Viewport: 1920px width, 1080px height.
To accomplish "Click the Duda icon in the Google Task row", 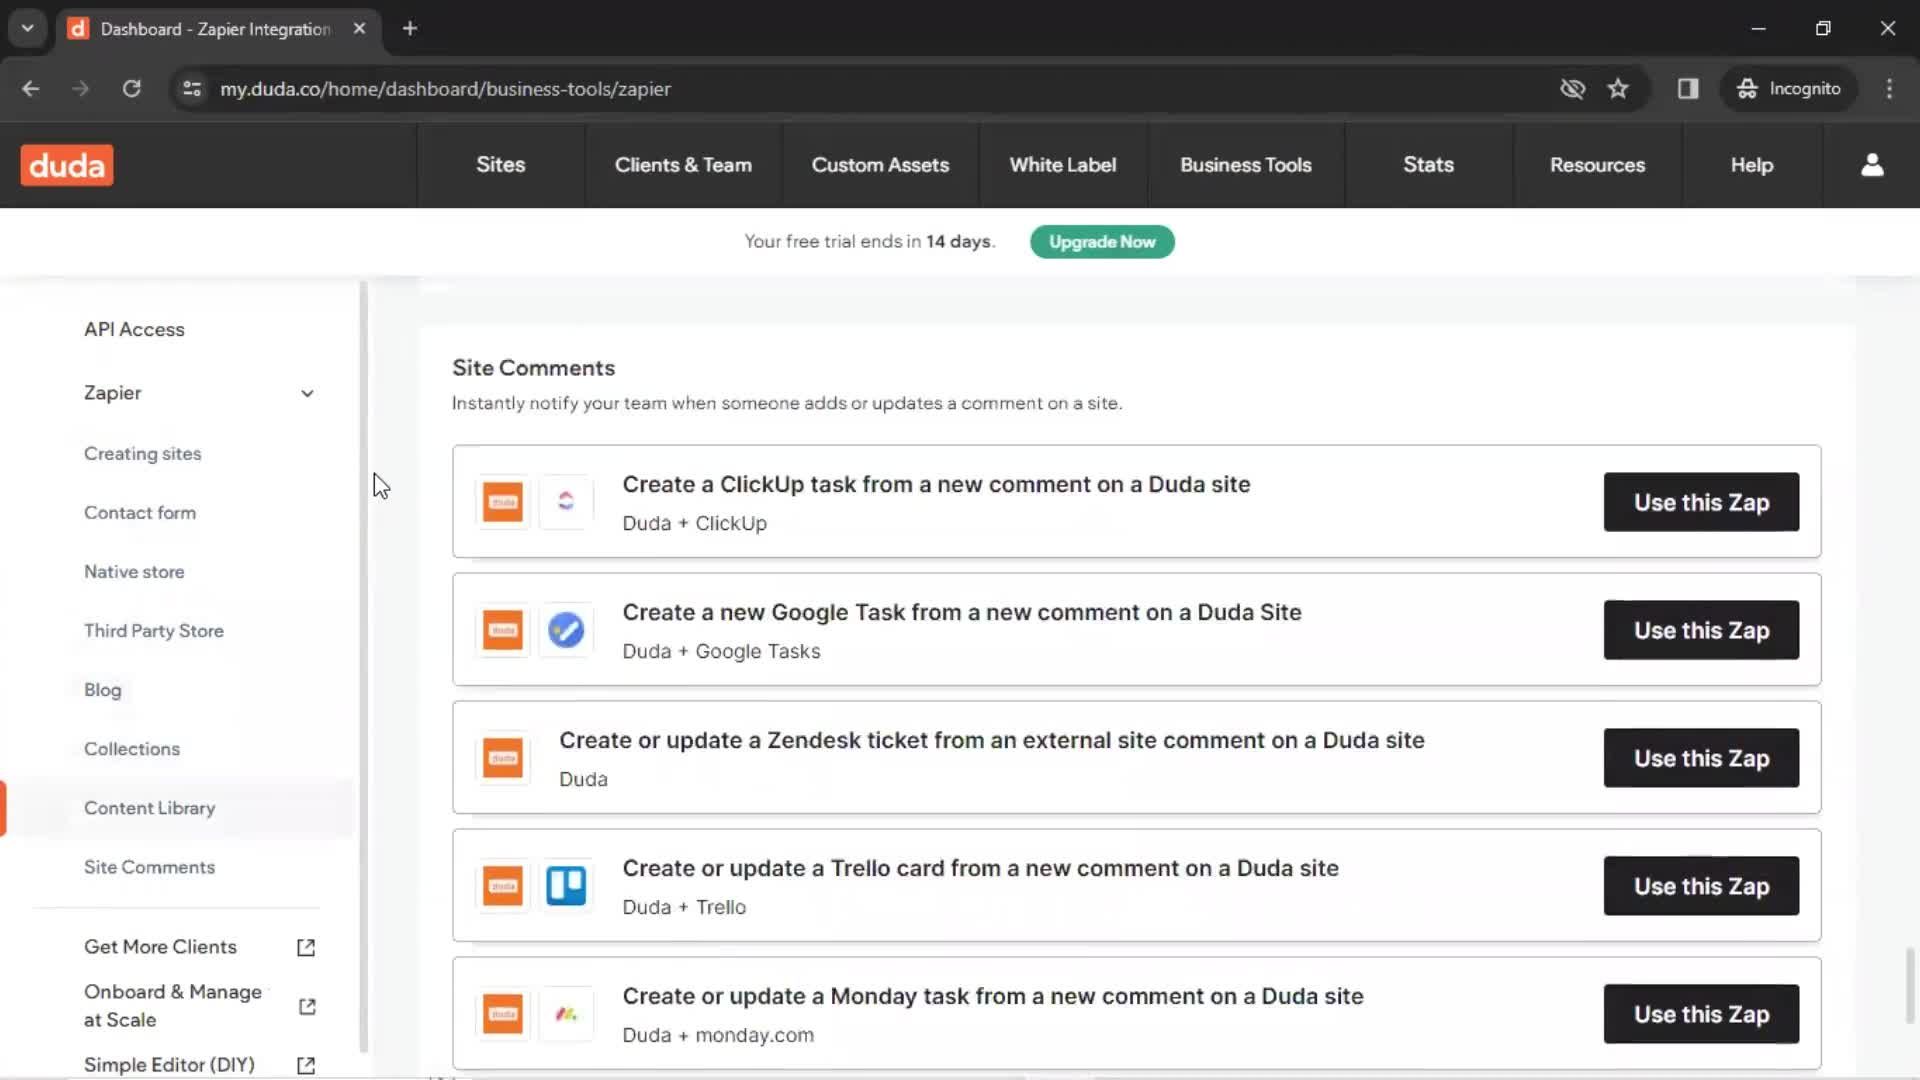I will pos(503,629).
